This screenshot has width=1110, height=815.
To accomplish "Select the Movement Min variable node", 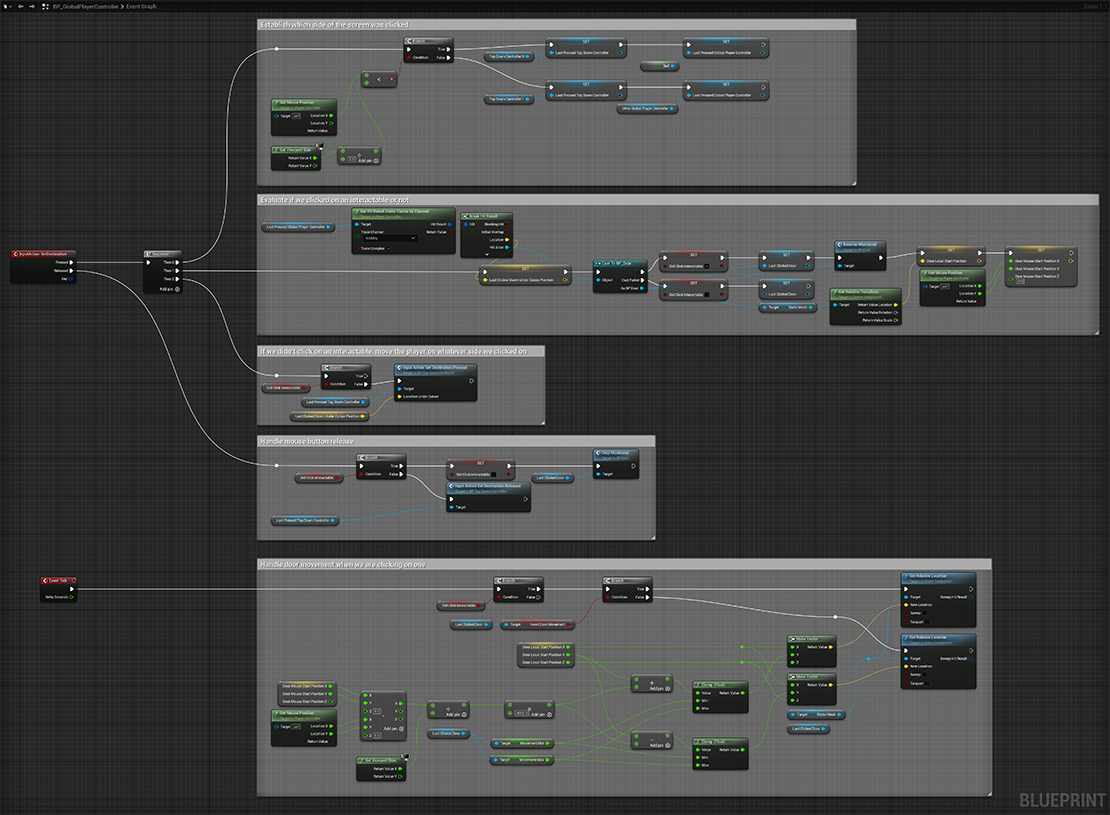I will tap(522, 743).
